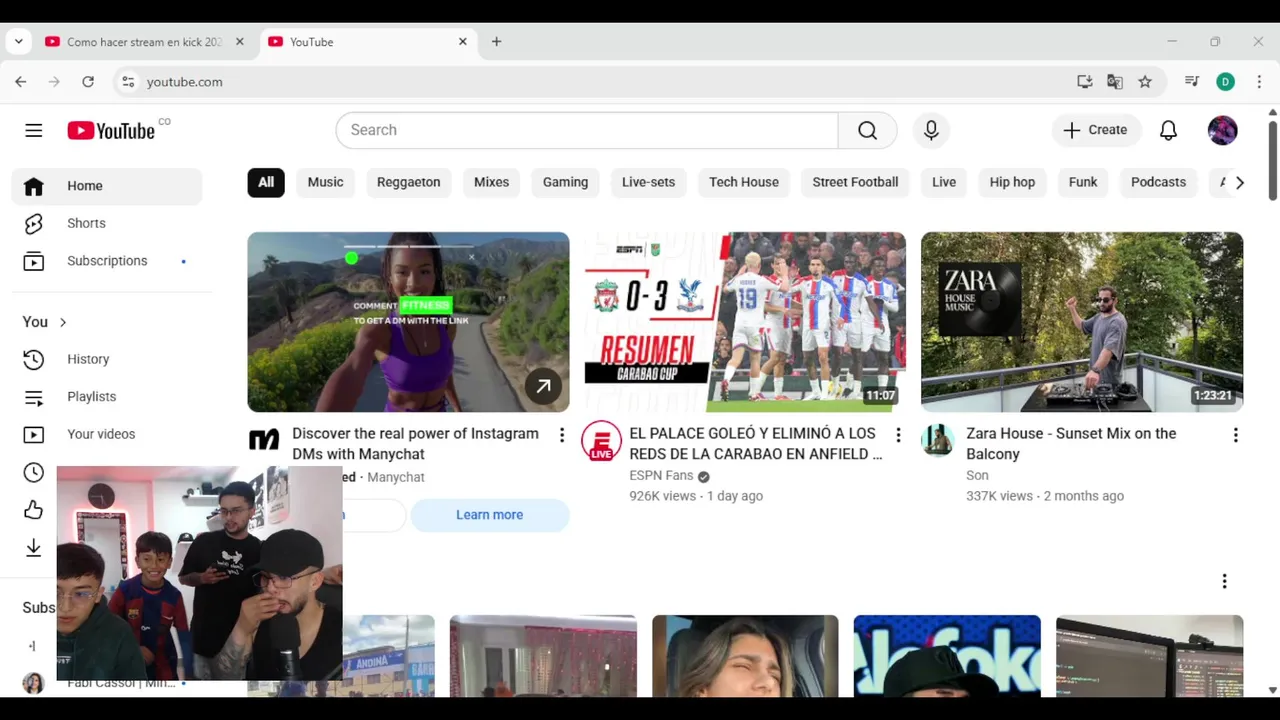
Task: Switch to 'Como hacer stream en kick' tab
Action: point(144,42)
